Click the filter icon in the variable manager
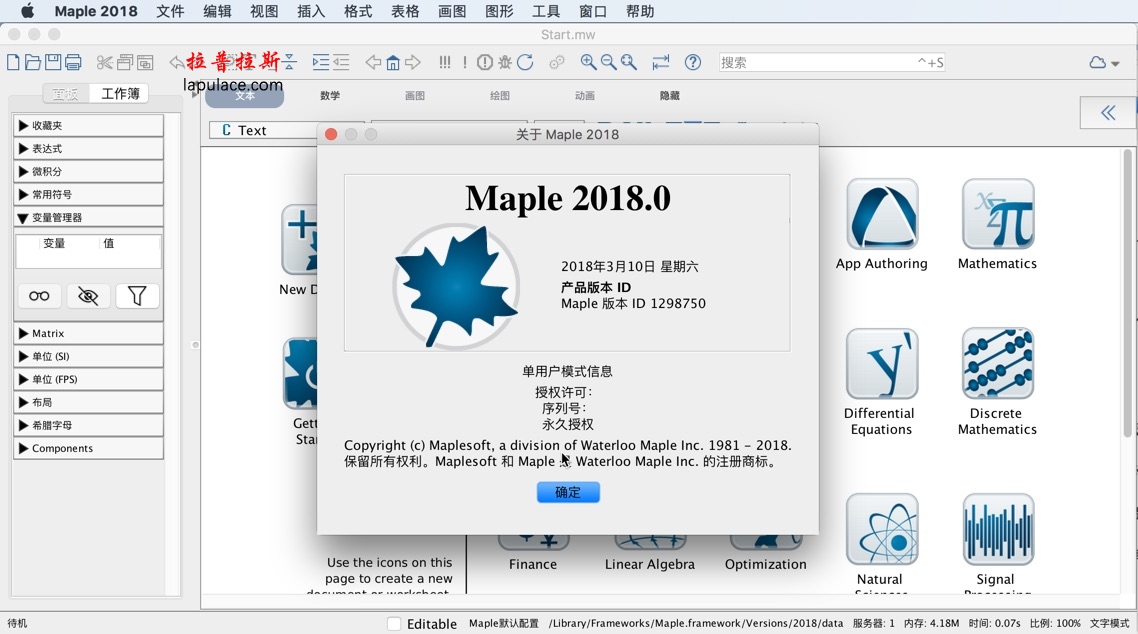 tap(138, 296)
